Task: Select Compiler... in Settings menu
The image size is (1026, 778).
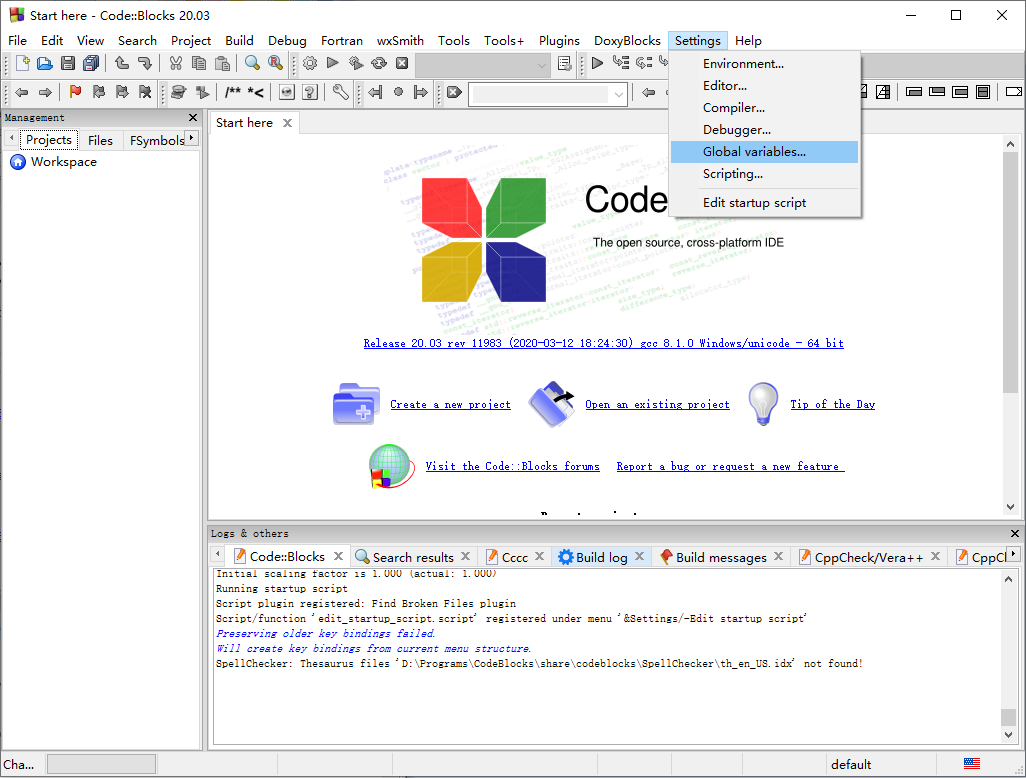Action: pyautogui.click(x=764, y=107)
